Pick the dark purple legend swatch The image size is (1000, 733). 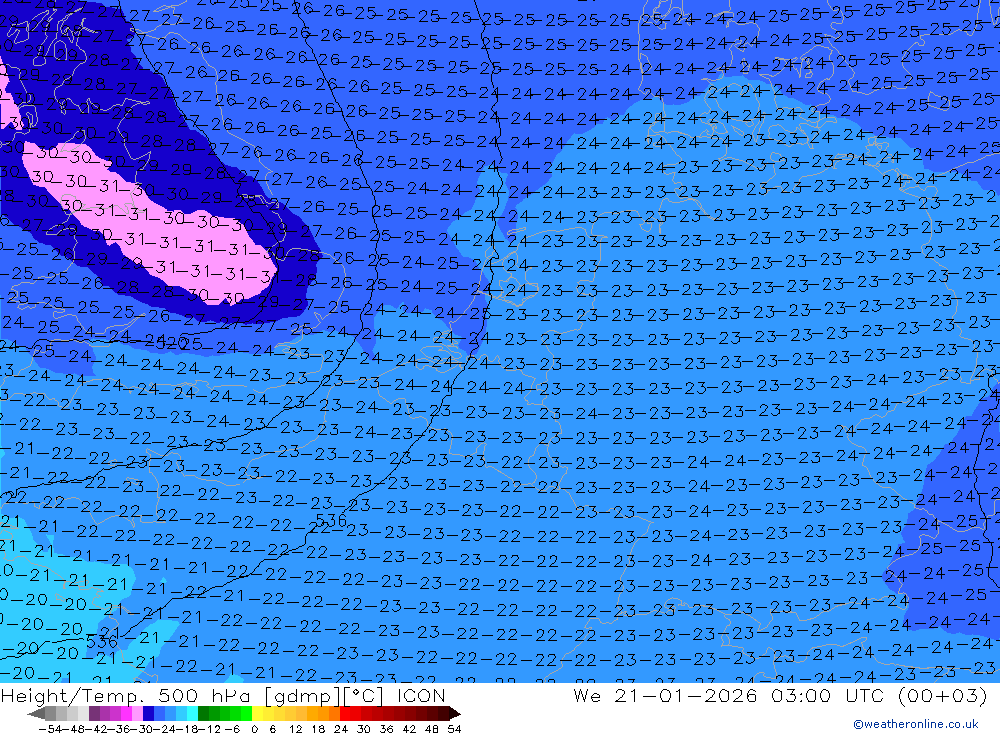(x=94, y=714)
